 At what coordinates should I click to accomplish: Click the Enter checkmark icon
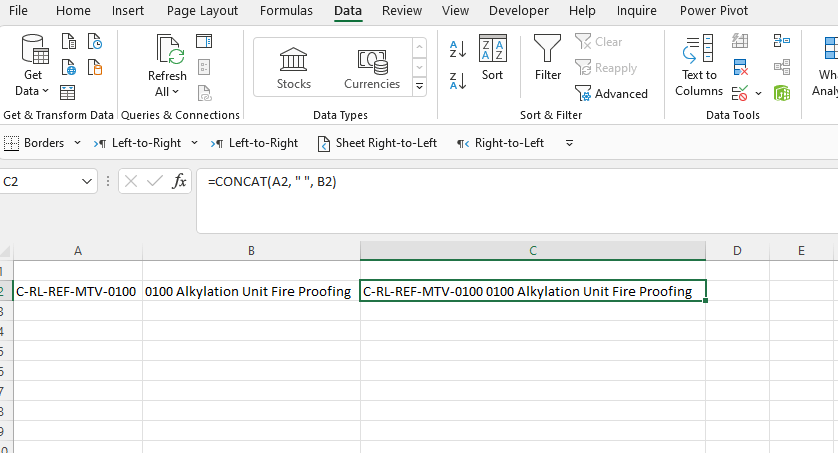(154, 182)
